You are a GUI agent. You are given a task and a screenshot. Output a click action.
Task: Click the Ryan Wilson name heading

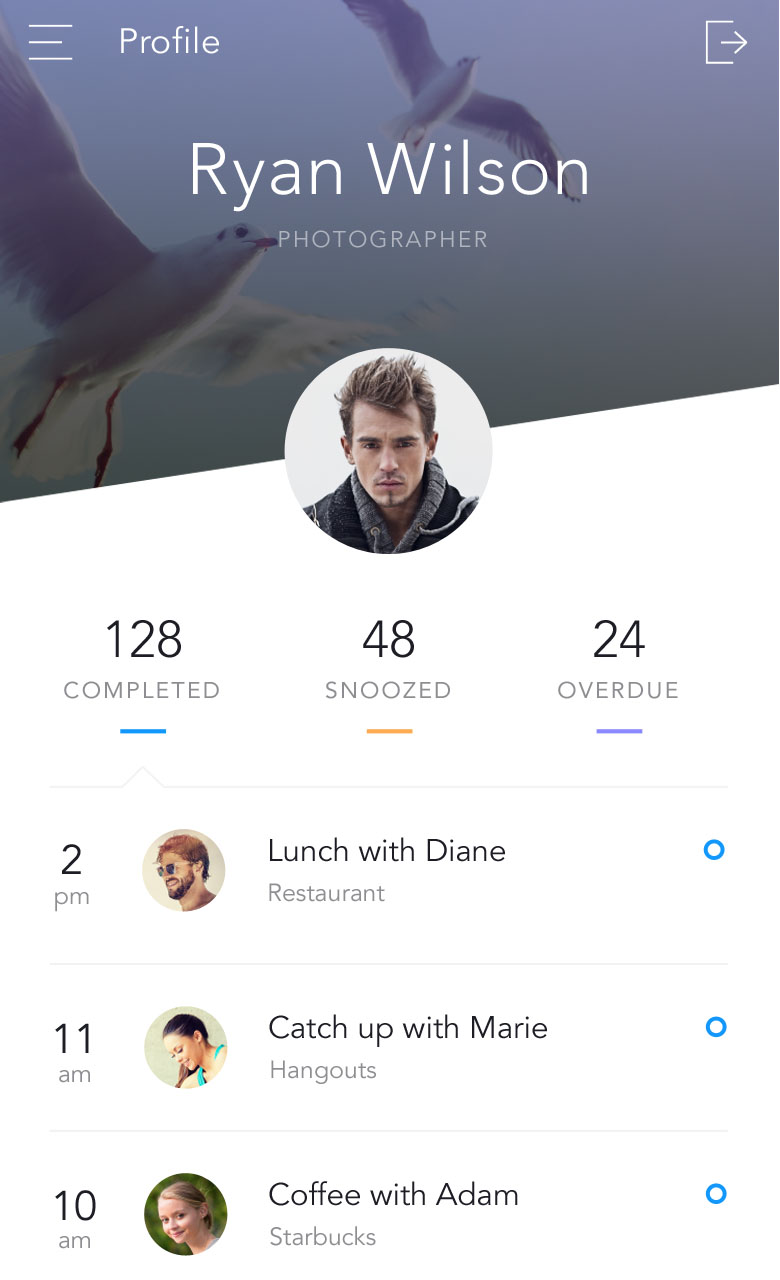pos(389,171)
